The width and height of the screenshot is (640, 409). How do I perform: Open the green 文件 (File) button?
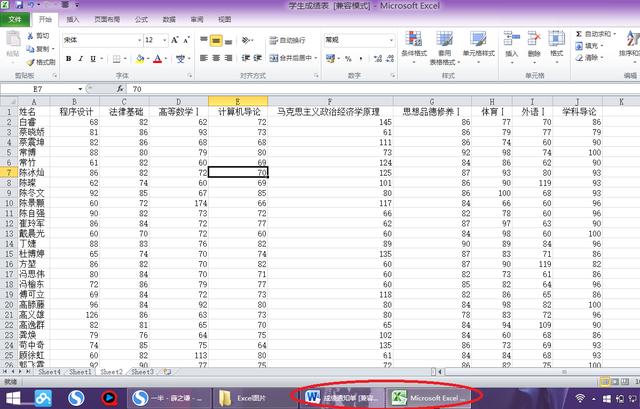pyautogui.click(x=15, y=19)
